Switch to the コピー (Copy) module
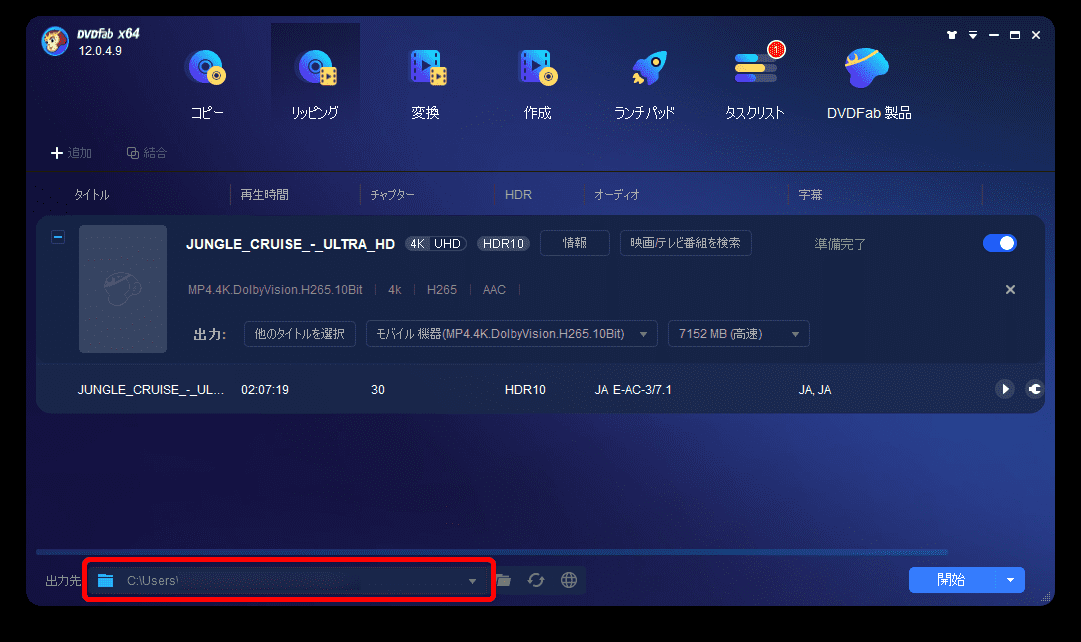Image resolution: width=1081 pixels, height=642 pixels. tap(207, 66)
